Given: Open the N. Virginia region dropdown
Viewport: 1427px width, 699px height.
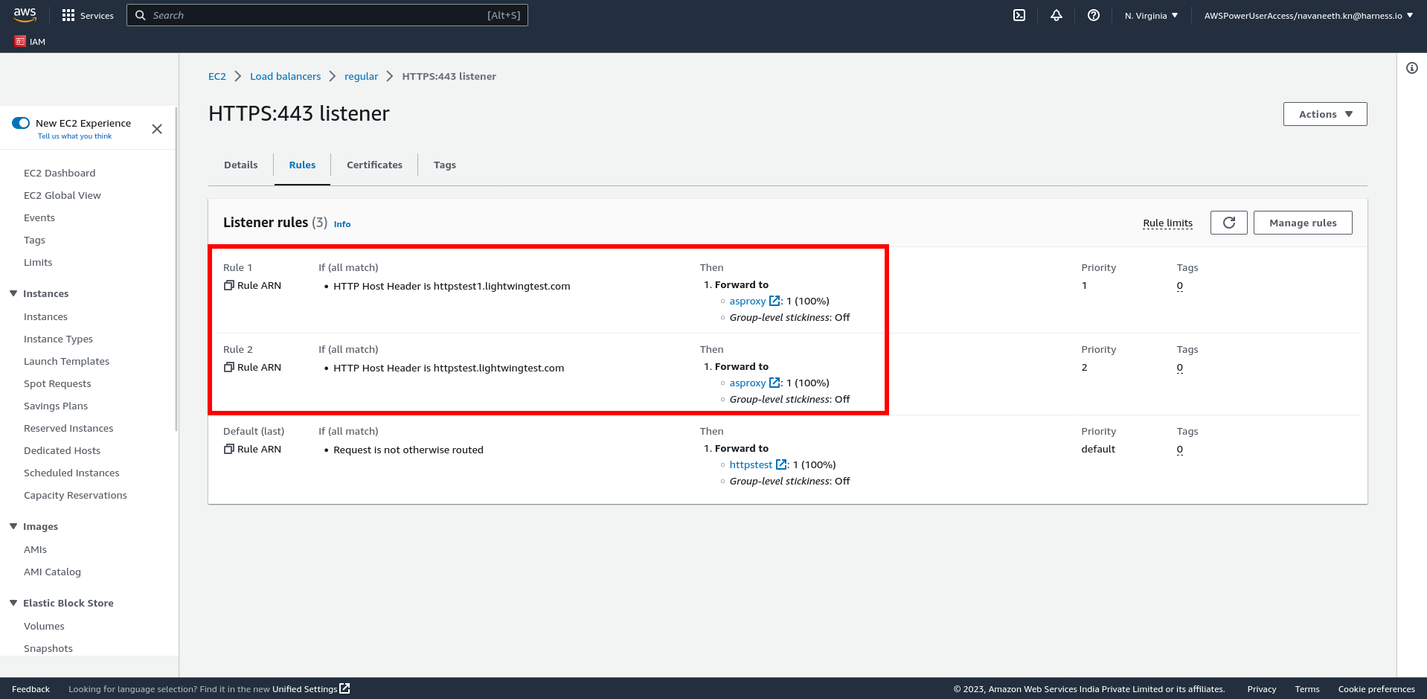Looking at the screenshot, I should [x=1151, y=15].
